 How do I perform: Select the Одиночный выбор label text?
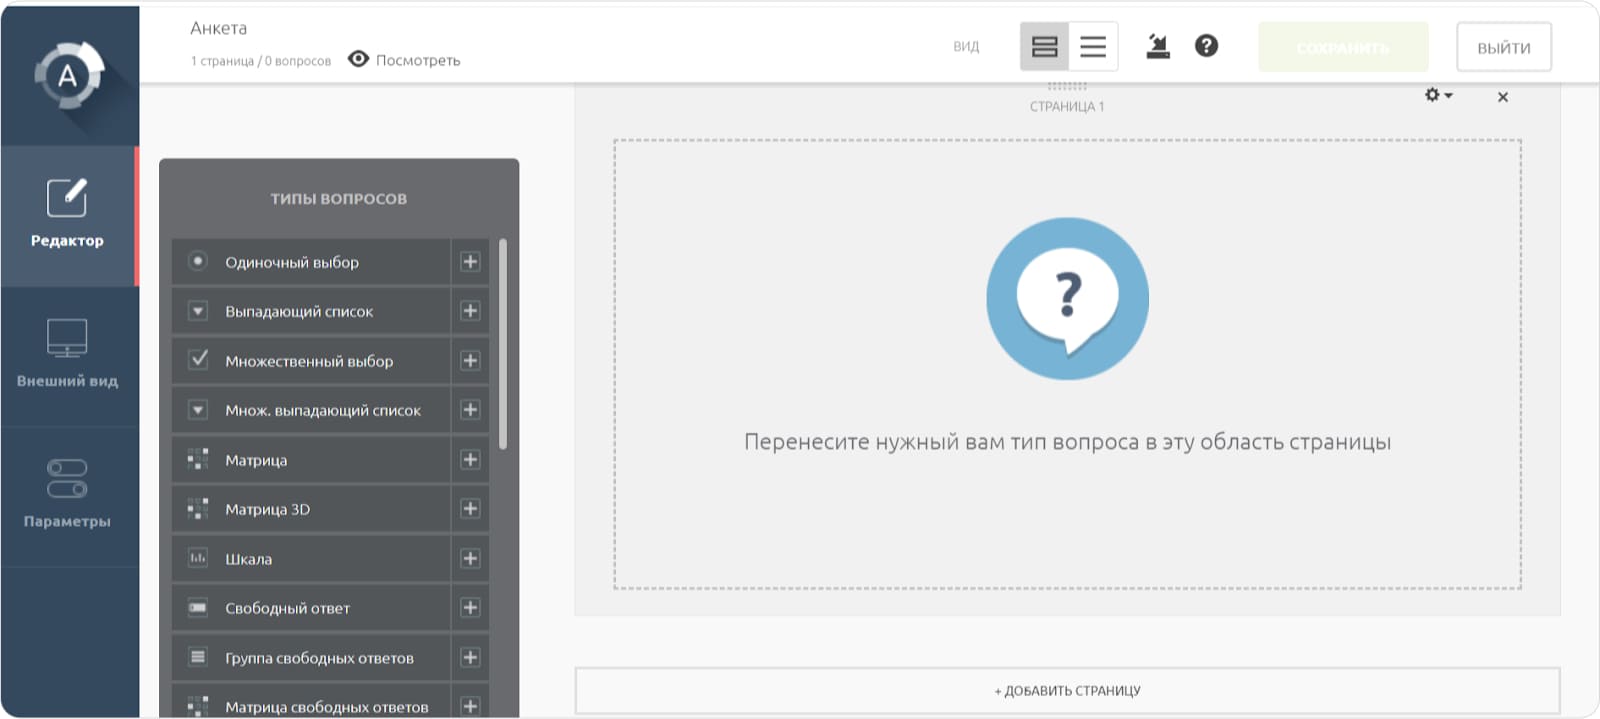click(292, 262)
